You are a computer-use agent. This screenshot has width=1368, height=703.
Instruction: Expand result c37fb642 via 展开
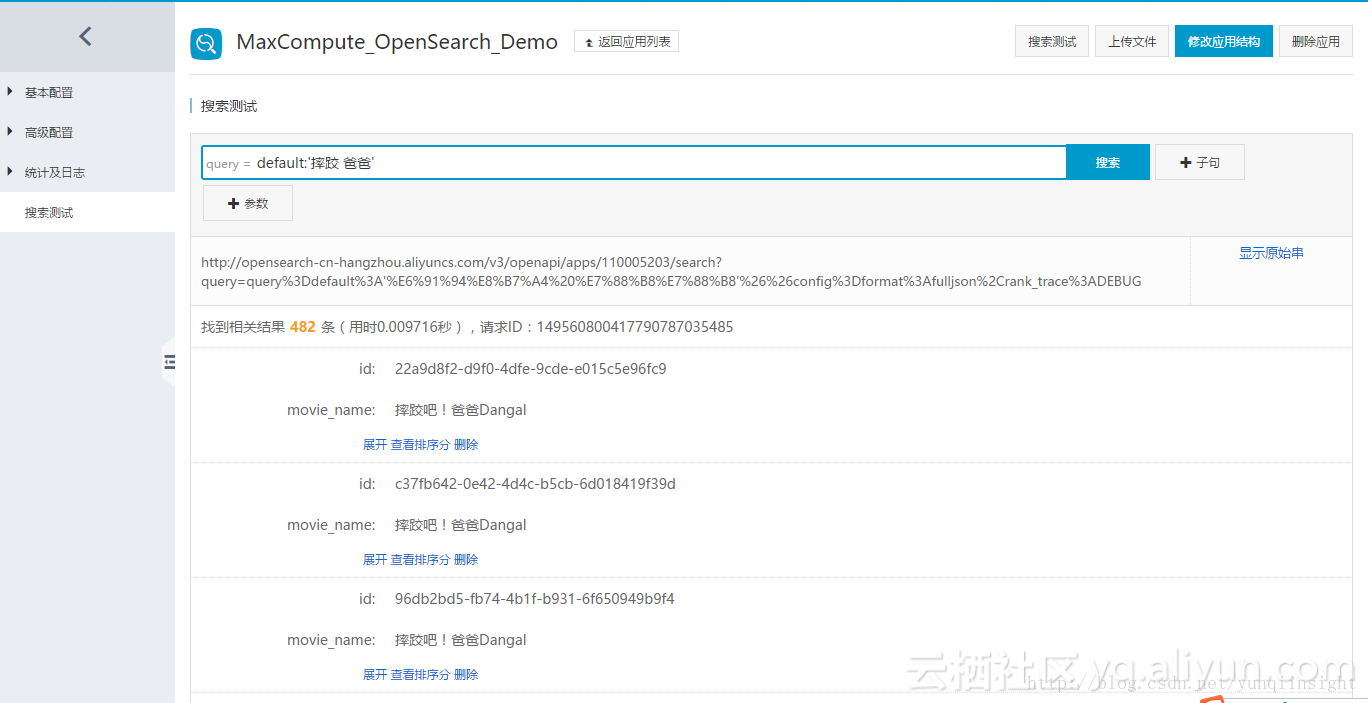(x=375, y=560)
